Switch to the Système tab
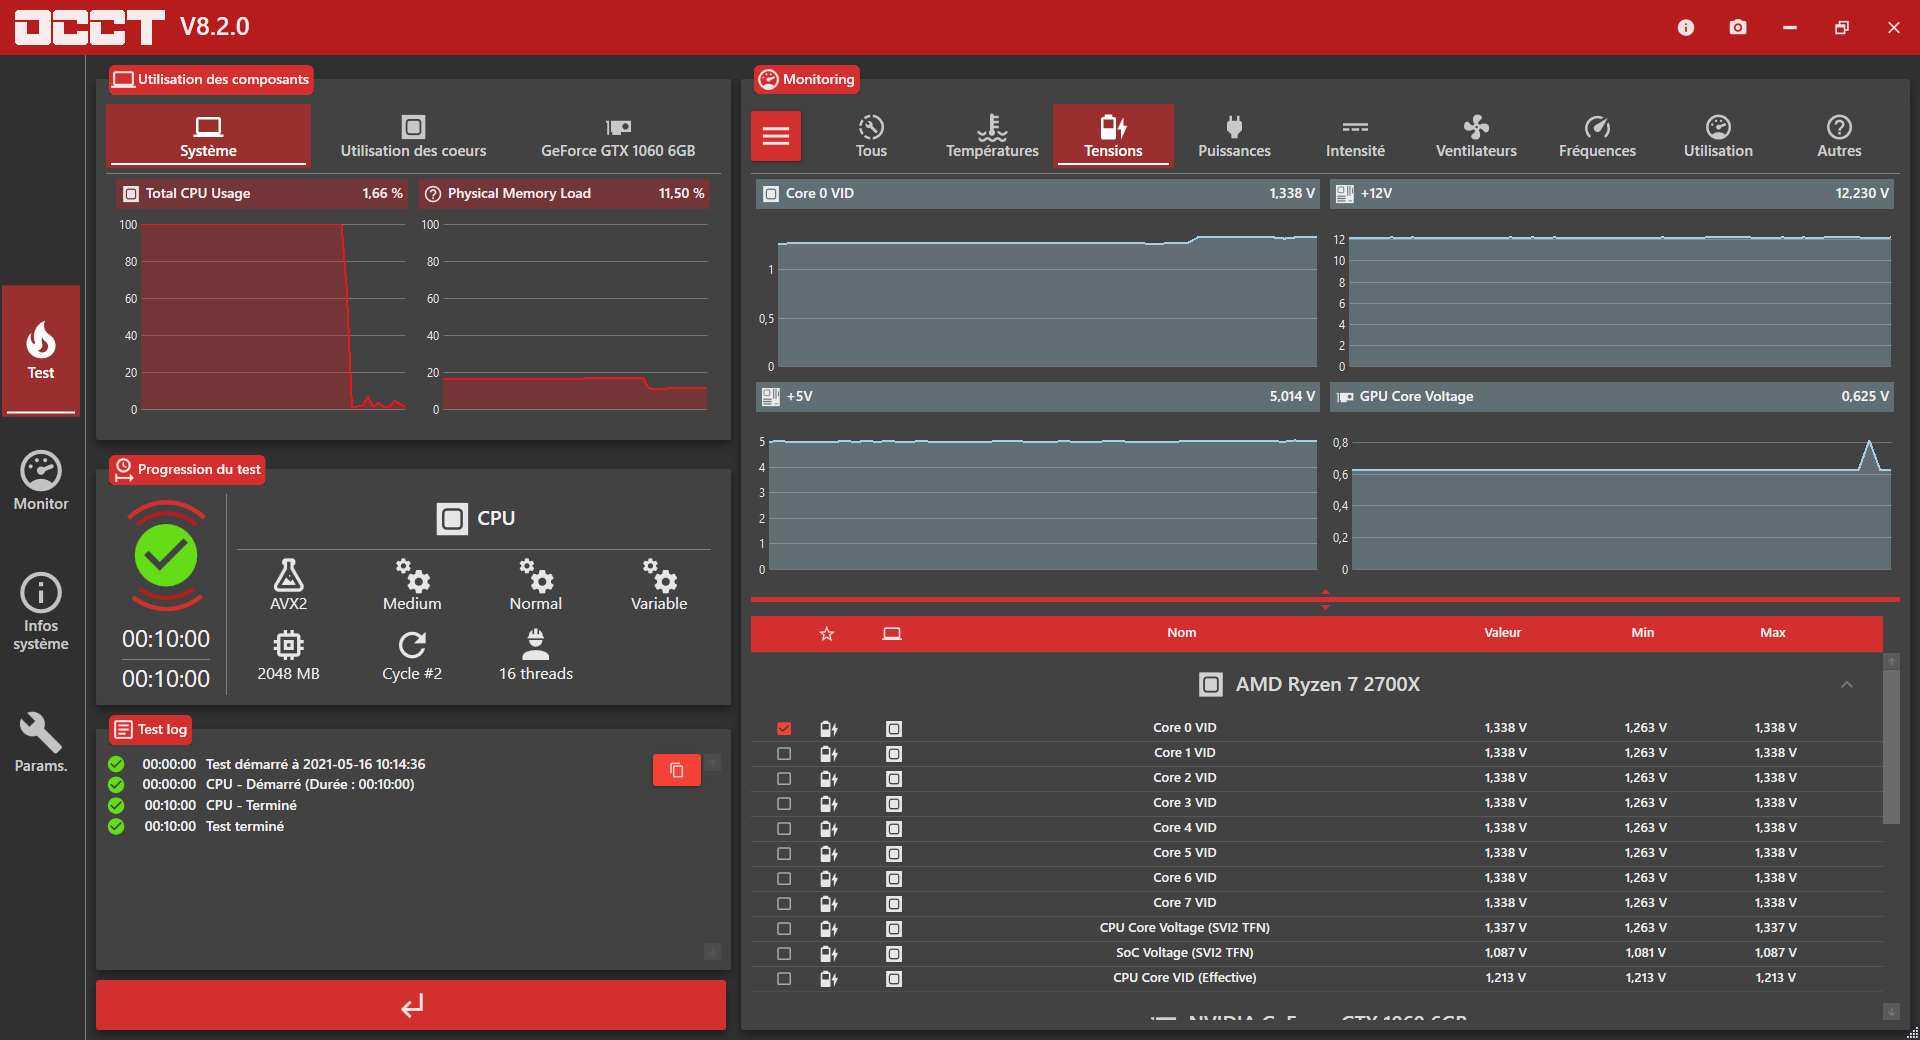The width and height of the screenshot is (1920, 1040). (208, 136)
